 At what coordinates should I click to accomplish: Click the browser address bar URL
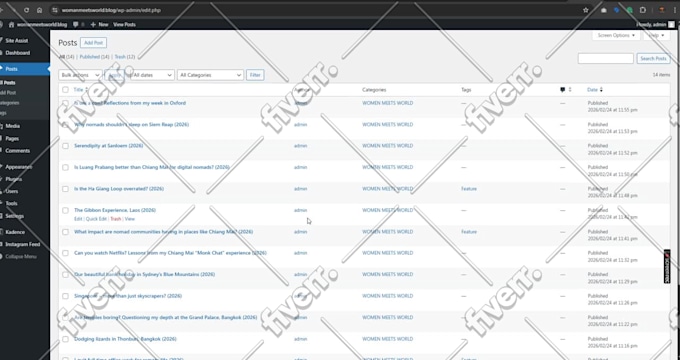(x=111, y=10)
